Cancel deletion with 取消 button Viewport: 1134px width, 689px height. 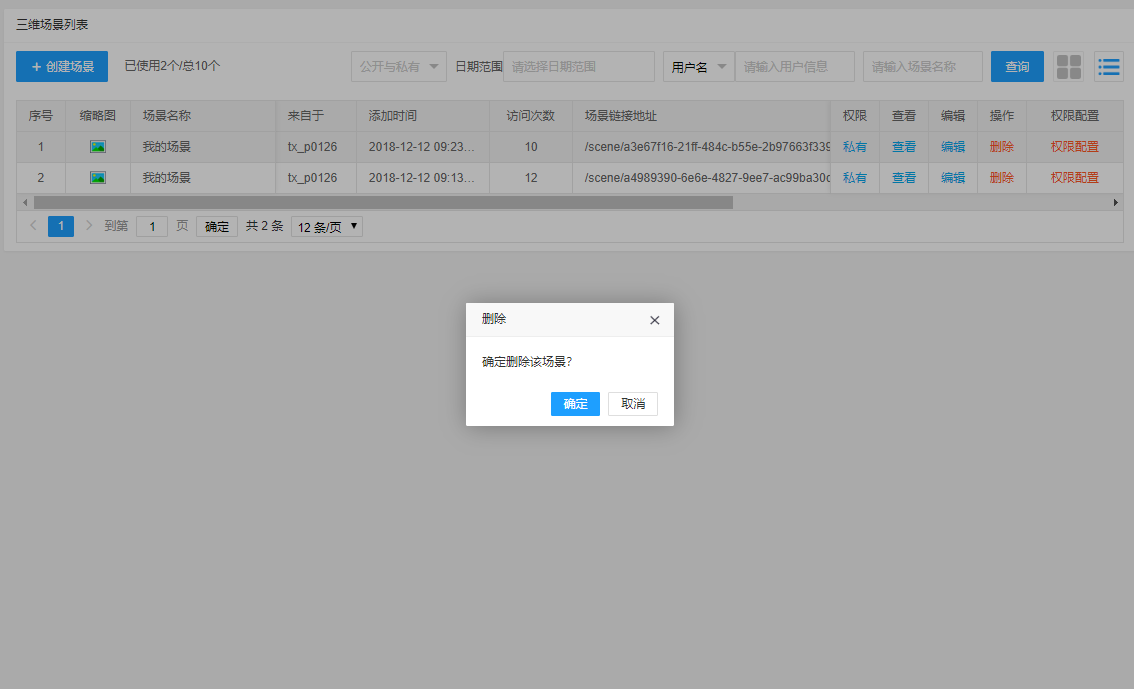tap(633, 404)
